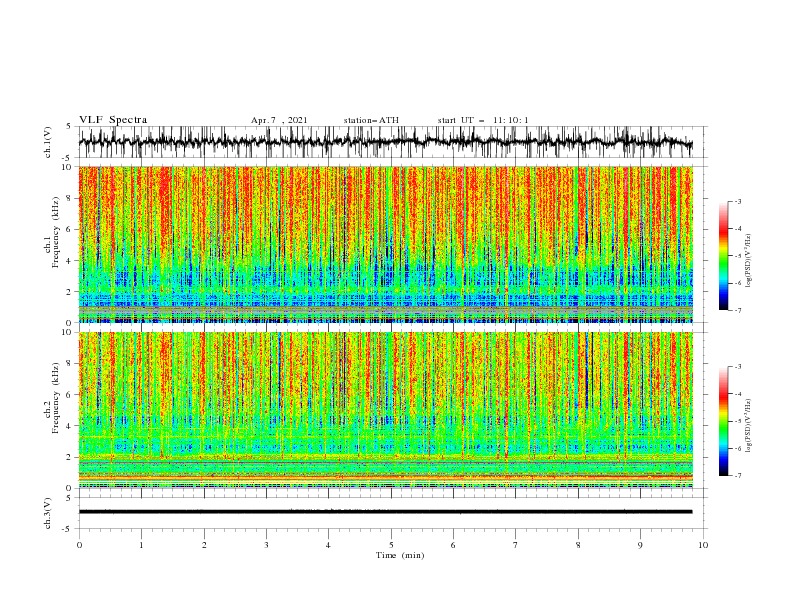
Task: Click time axis tick label '2'
Action: point(204,545)
